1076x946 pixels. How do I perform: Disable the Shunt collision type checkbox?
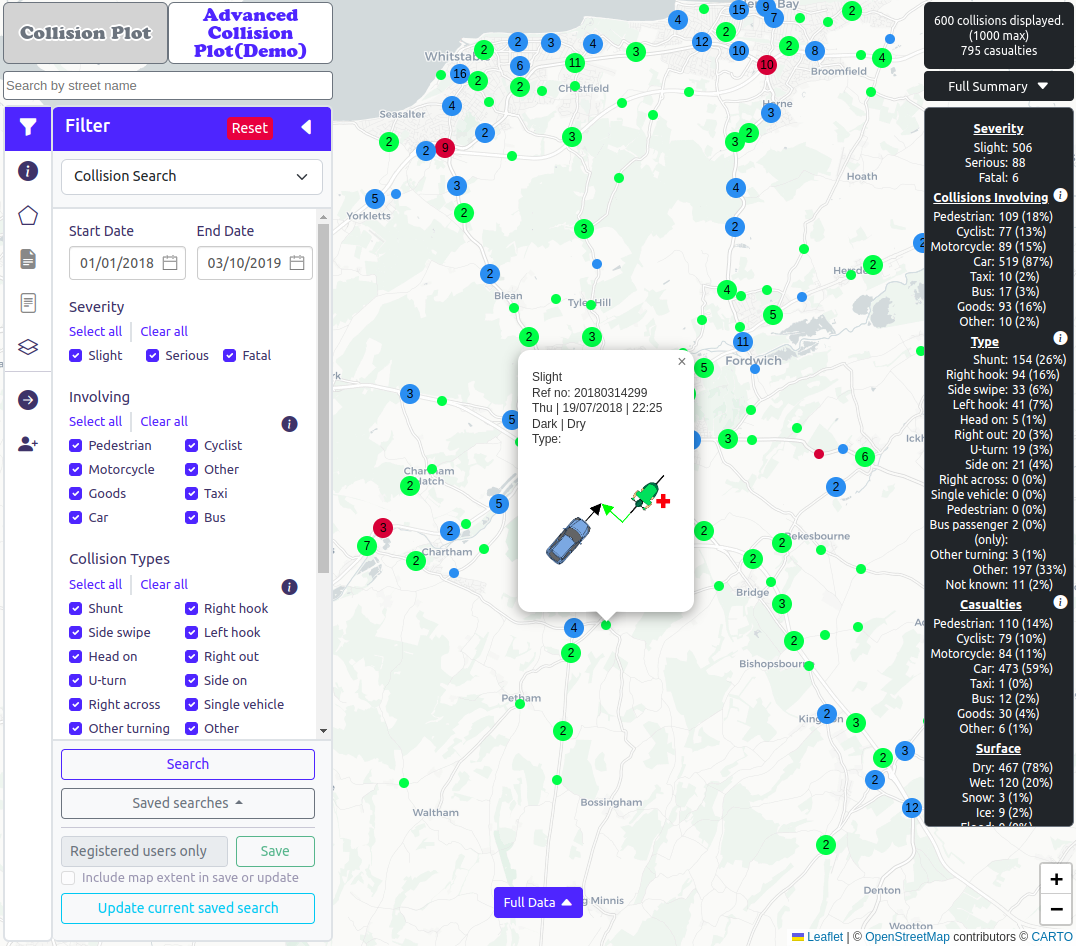[76, 608]
